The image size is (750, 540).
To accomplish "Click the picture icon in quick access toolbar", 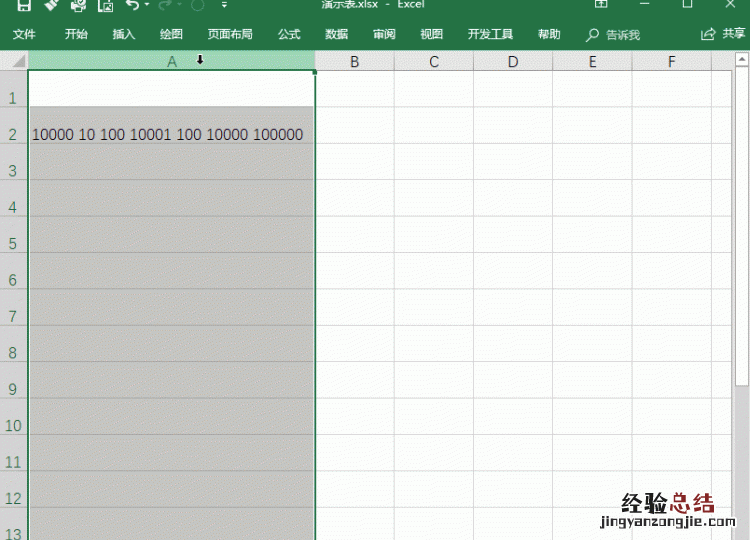I will (106, 5).
